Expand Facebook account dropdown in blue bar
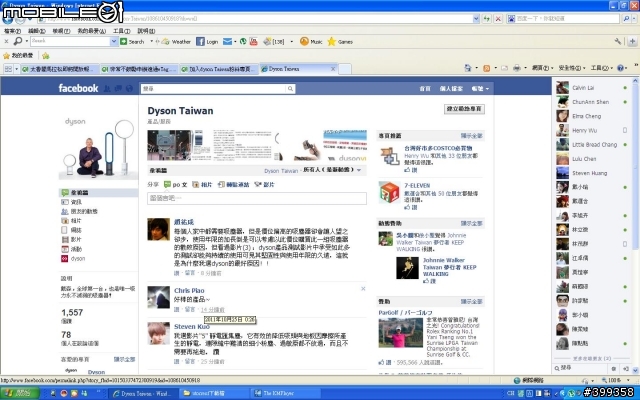640x400 pixels. pyautogui.click(x=480, y=89)
